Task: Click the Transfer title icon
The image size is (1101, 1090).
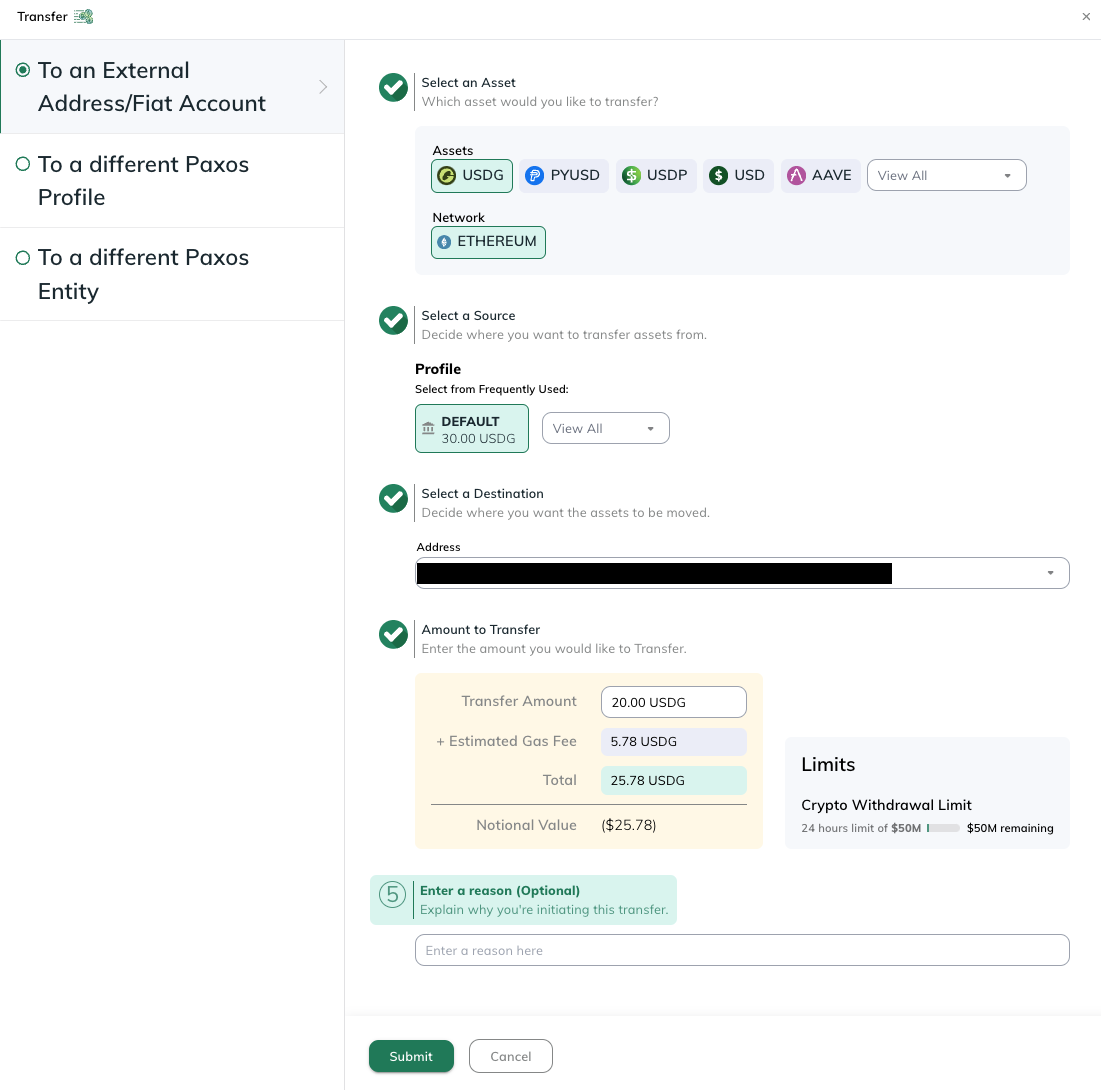Action: pos(84,16)
